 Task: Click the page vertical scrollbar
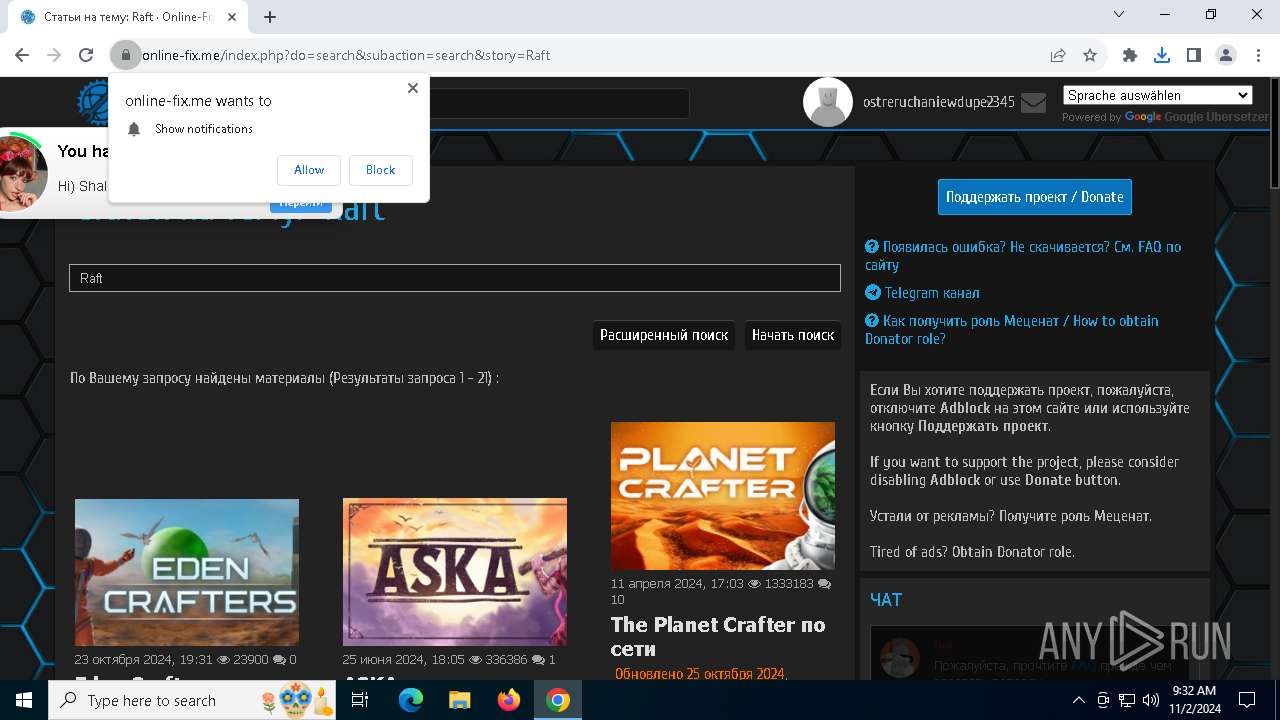click(x=1273, y=133)
